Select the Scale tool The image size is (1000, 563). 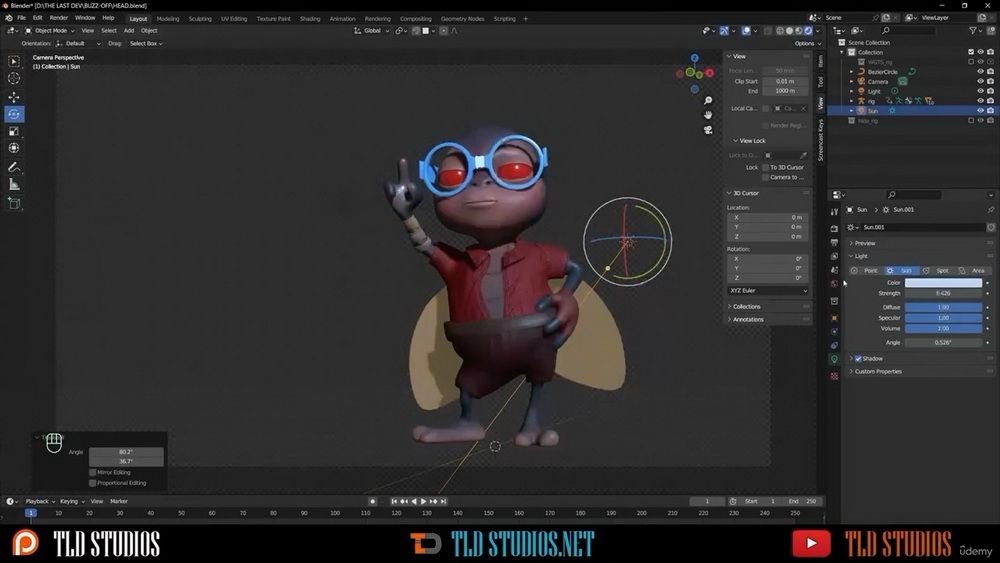point(14,131)
